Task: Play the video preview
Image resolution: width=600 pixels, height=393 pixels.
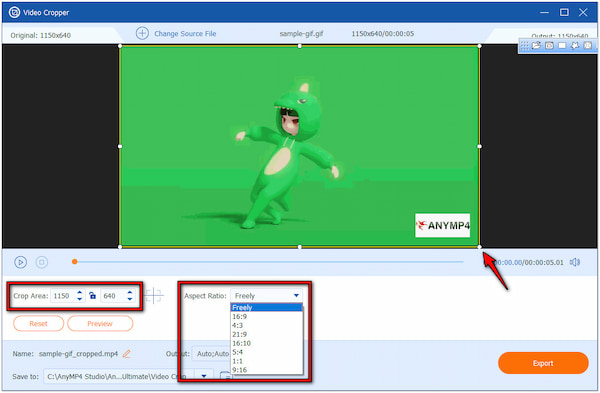Action: point(20,262)
